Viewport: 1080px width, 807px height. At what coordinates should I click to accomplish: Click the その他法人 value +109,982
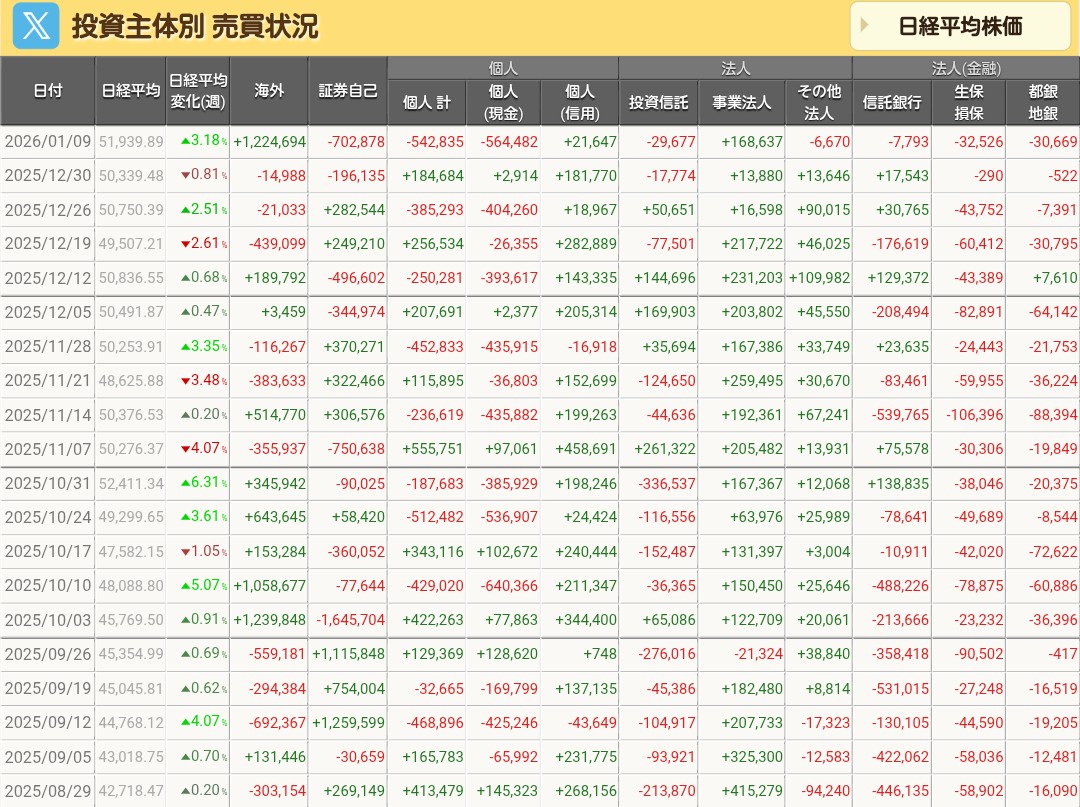click(820, 278)
